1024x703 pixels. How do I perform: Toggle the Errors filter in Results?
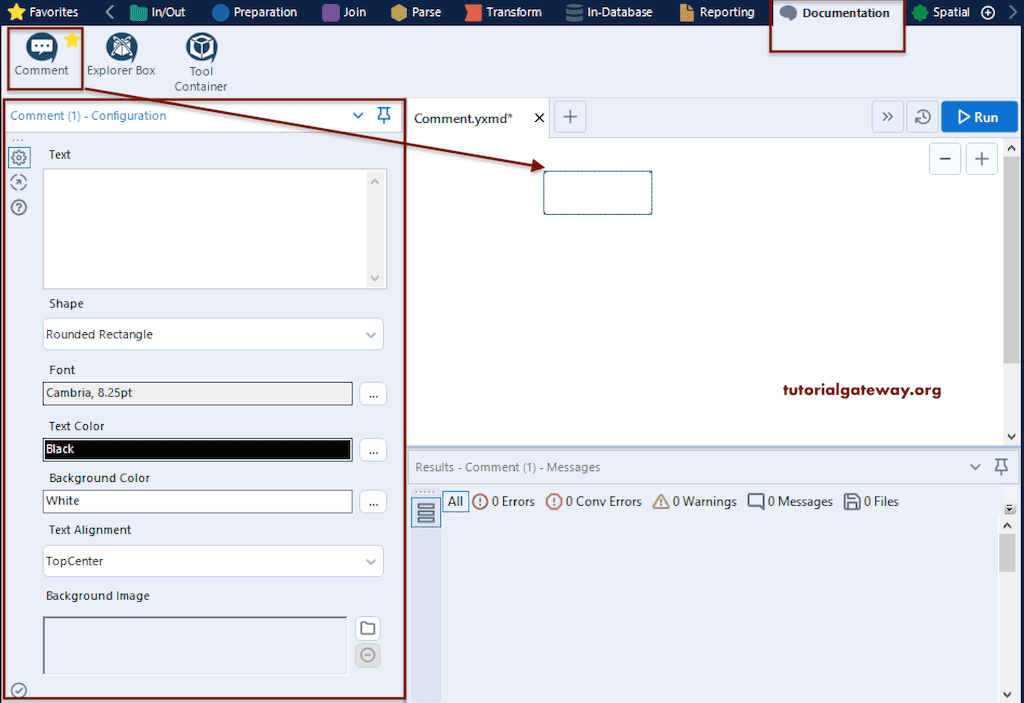[504, 501]
